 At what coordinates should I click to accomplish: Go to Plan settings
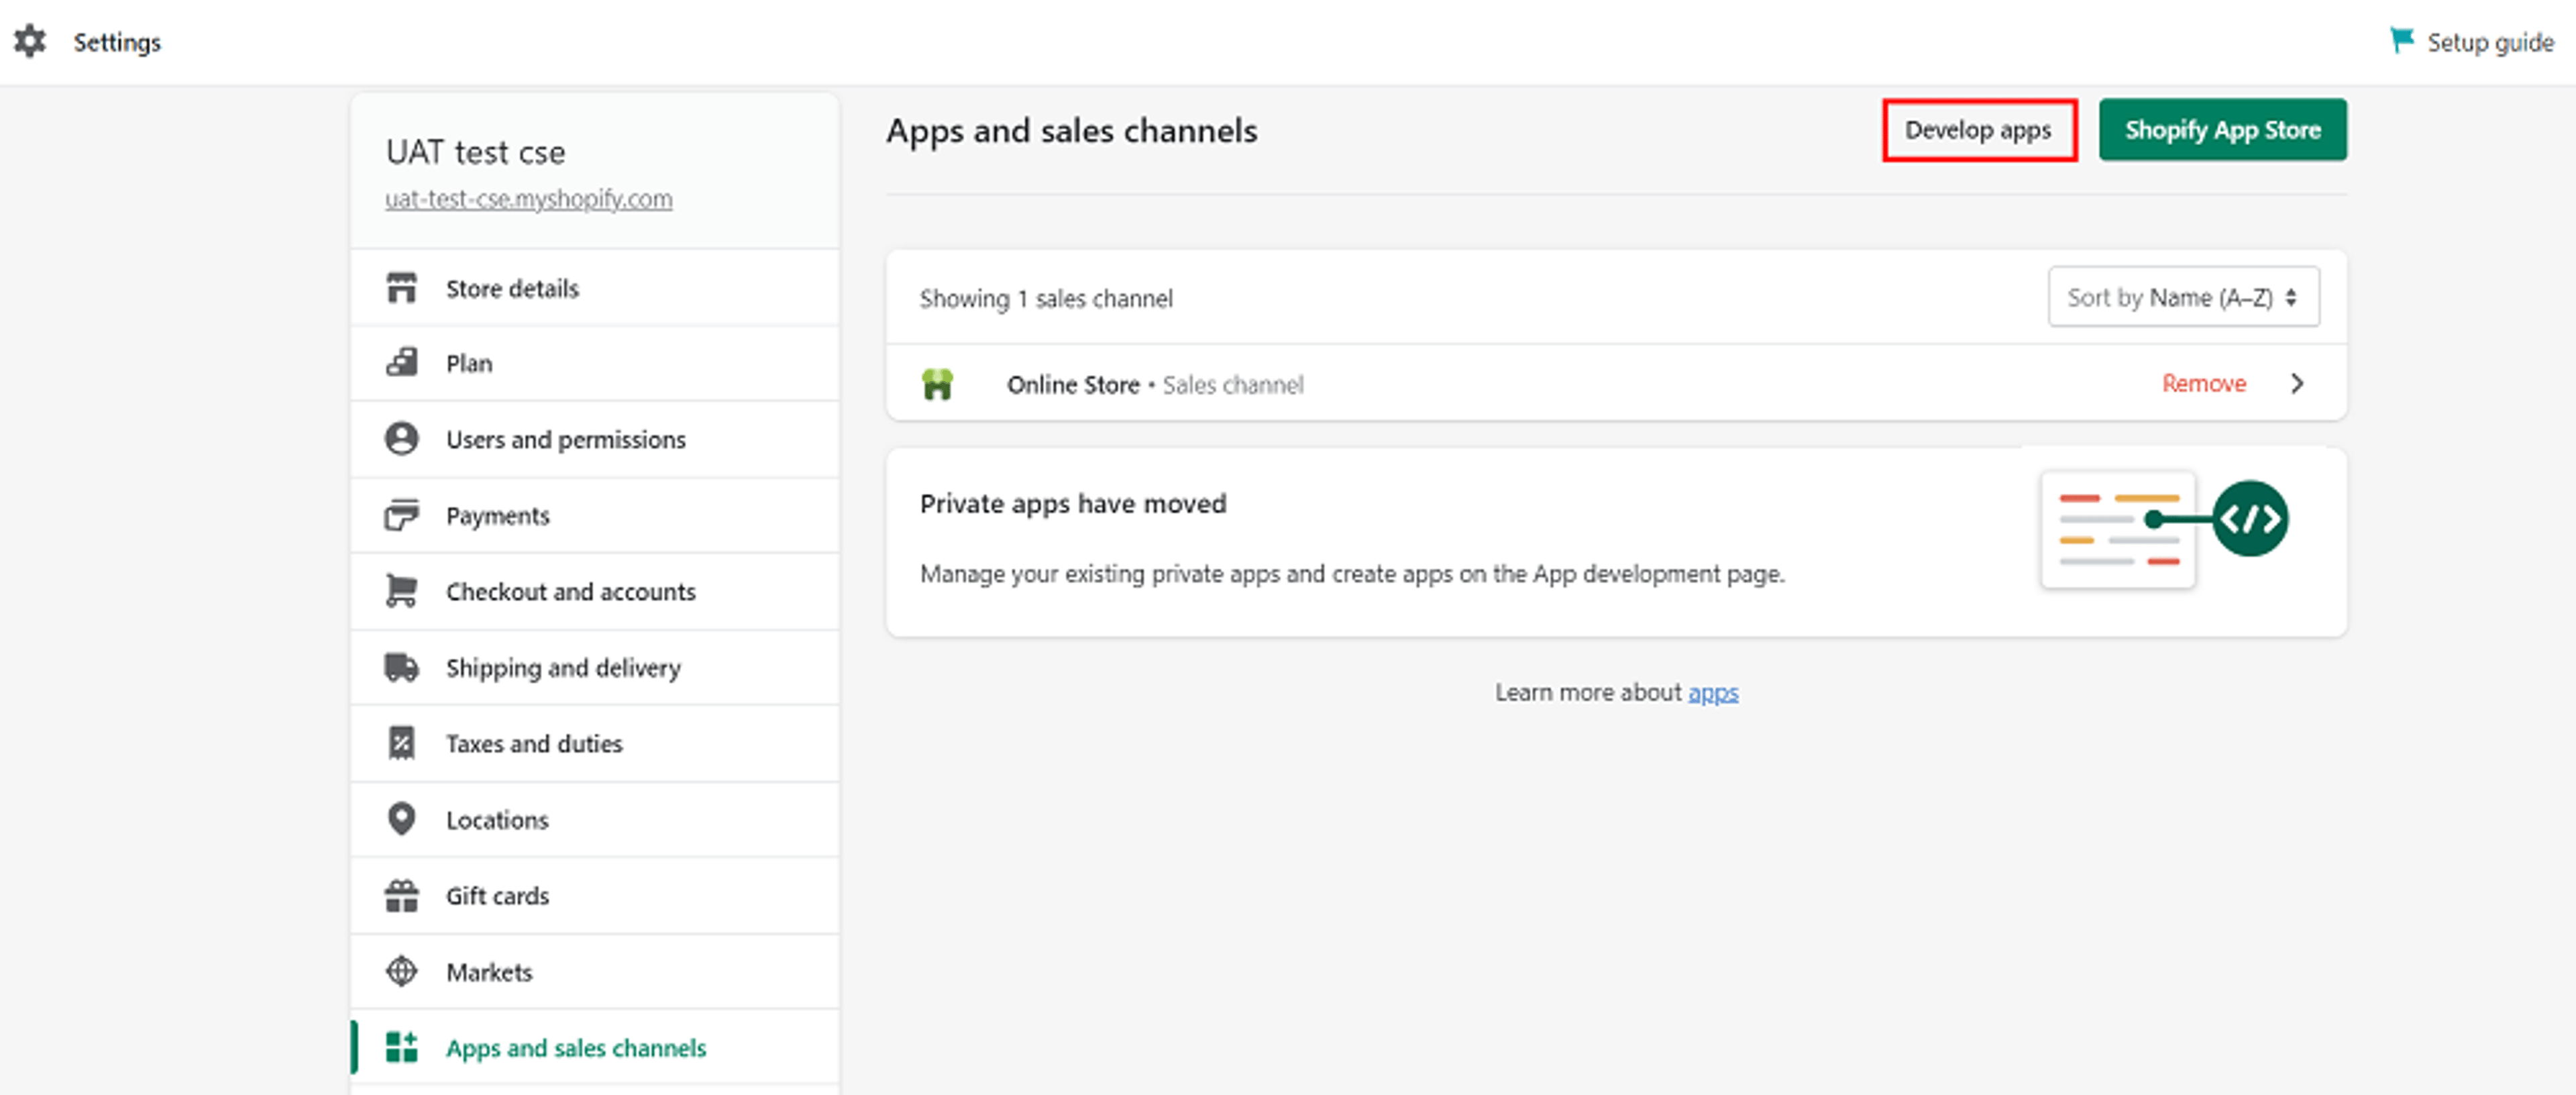click(595, 363)
